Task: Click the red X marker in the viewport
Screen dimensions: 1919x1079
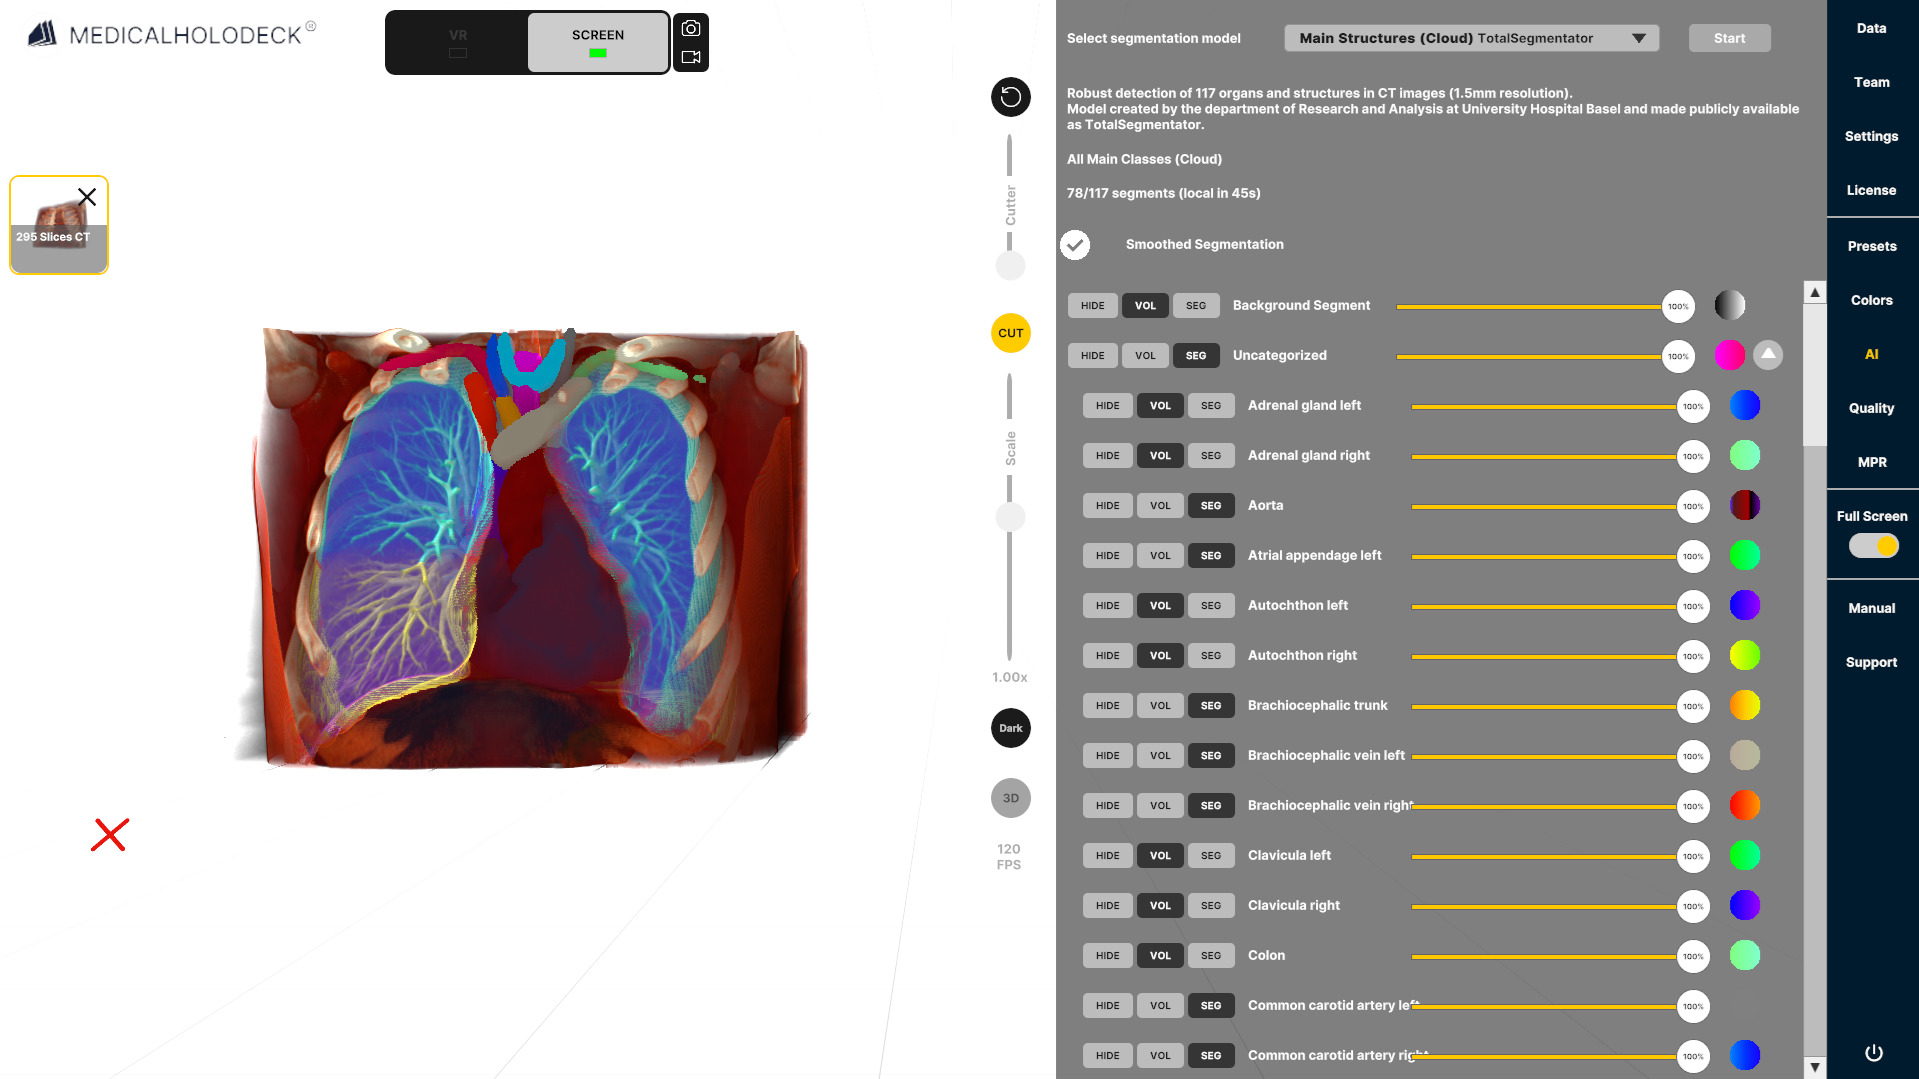Action: pos(110,835)
